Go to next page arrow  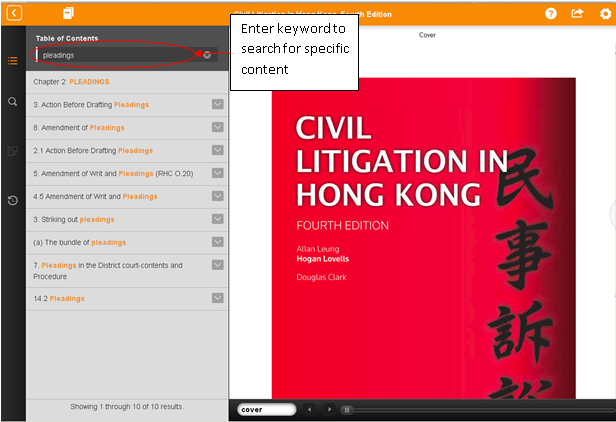pos(329,409)
